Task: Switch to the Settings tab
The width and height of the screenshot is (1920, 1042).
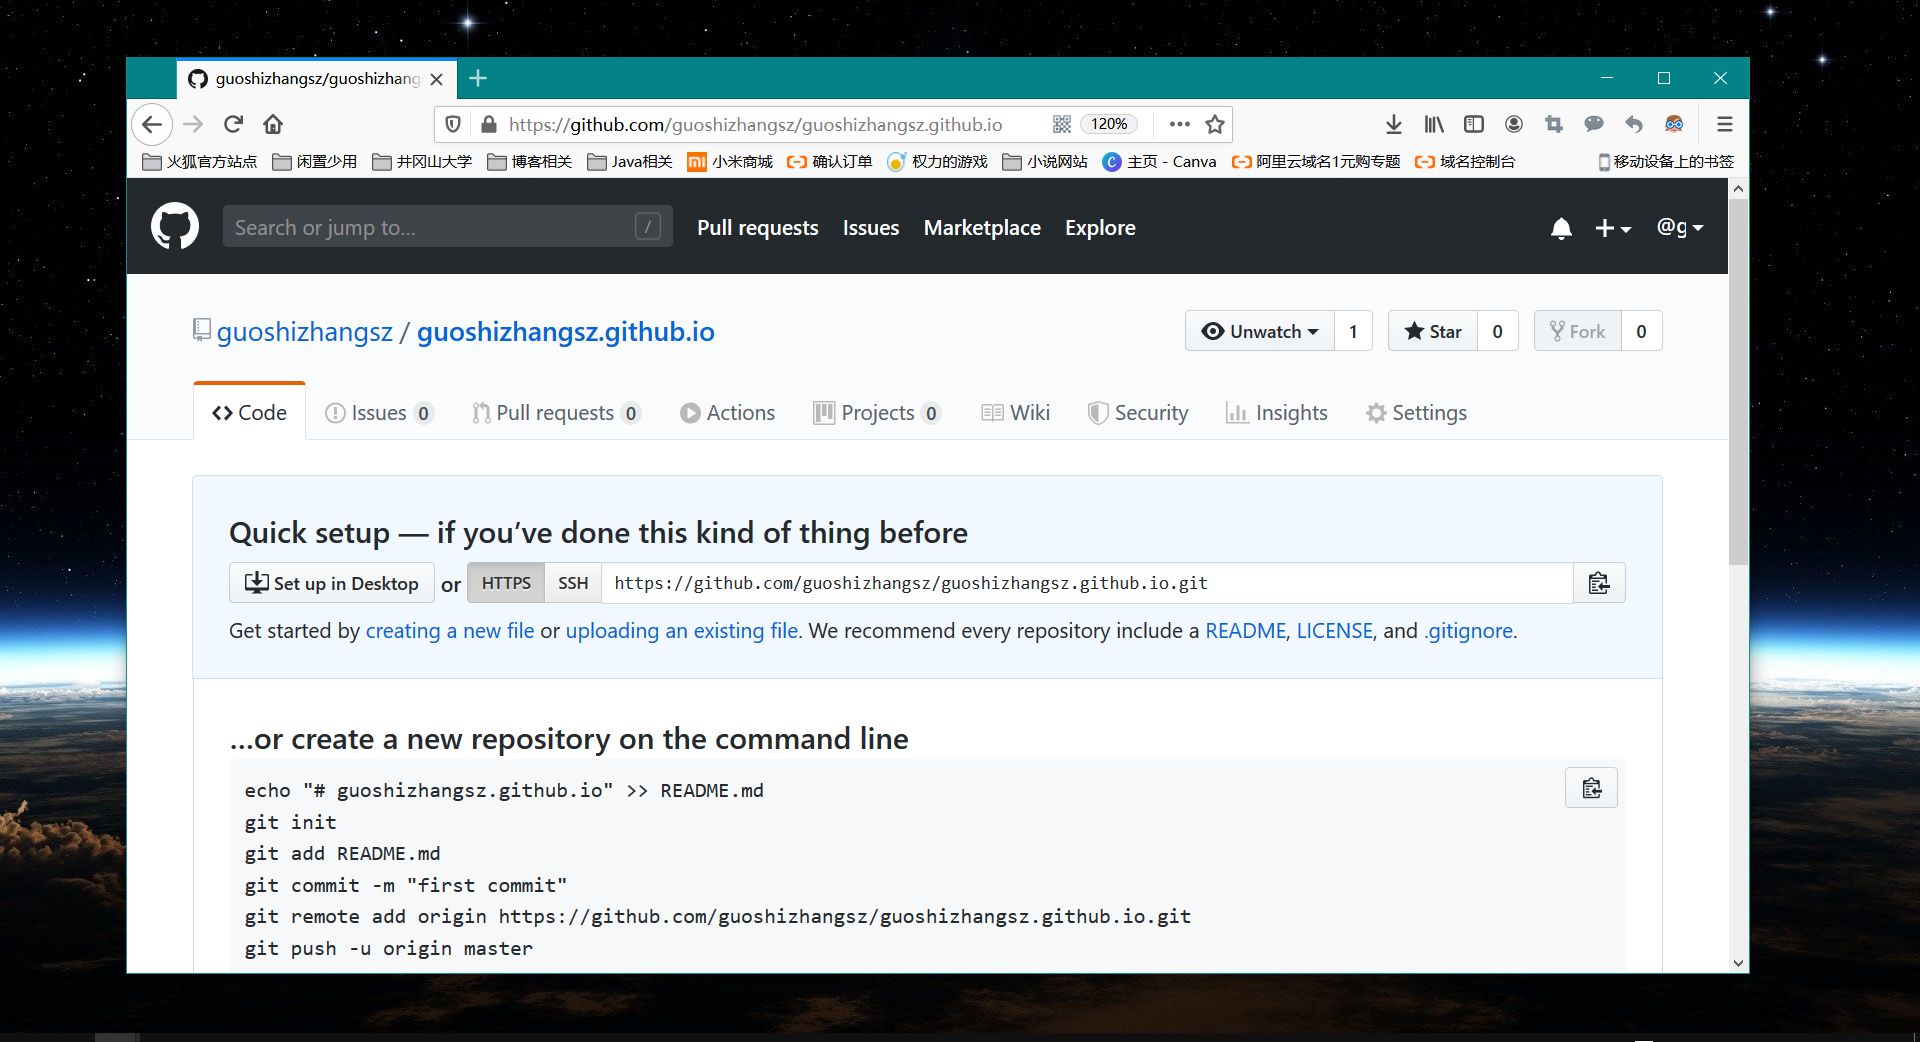Action: [x=1416, y=413]
